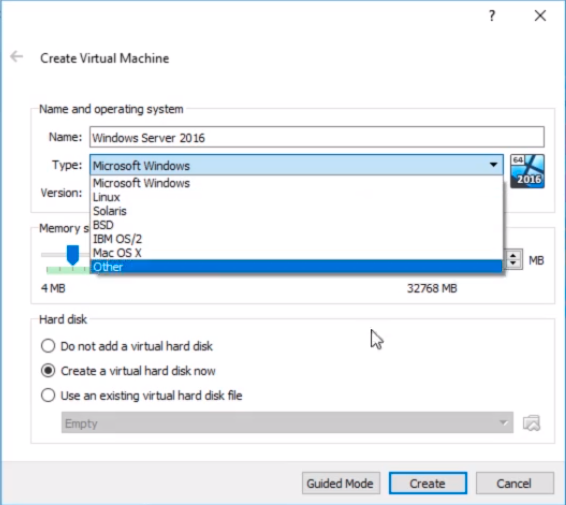Click the 4 MB minimum memory label
Viewport: 566px width, 505px height.
tap(53, 288)
